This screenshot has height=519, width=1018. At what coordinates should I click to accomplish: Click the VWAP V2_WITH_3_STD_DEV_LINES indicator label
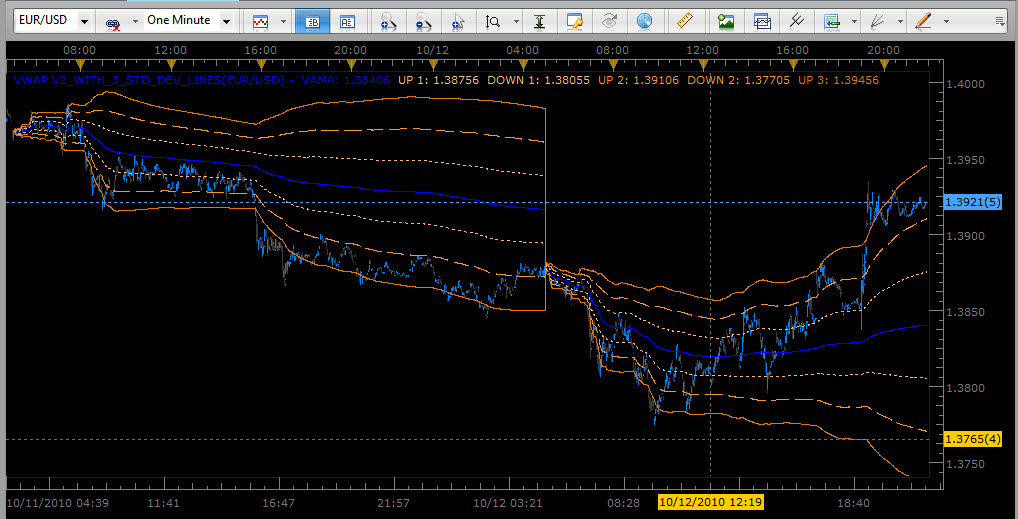click(150, 81)
